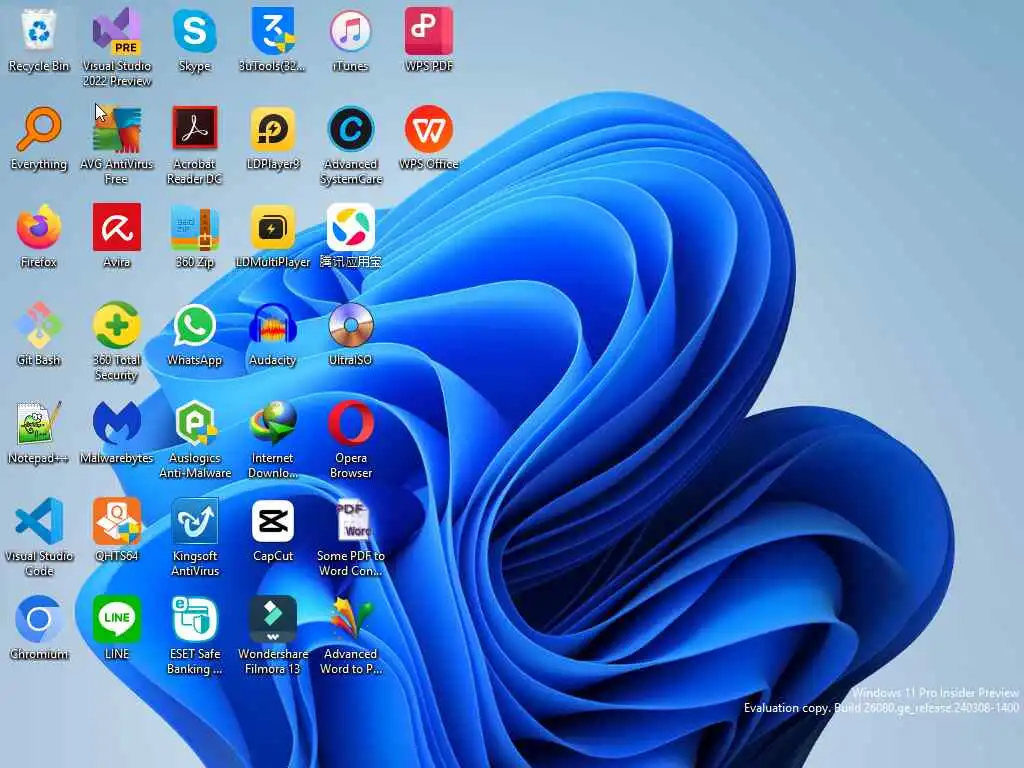The image size is (1024, 768).
Task: Click 360 Total Security icon
Action: (x=116, y=325)
